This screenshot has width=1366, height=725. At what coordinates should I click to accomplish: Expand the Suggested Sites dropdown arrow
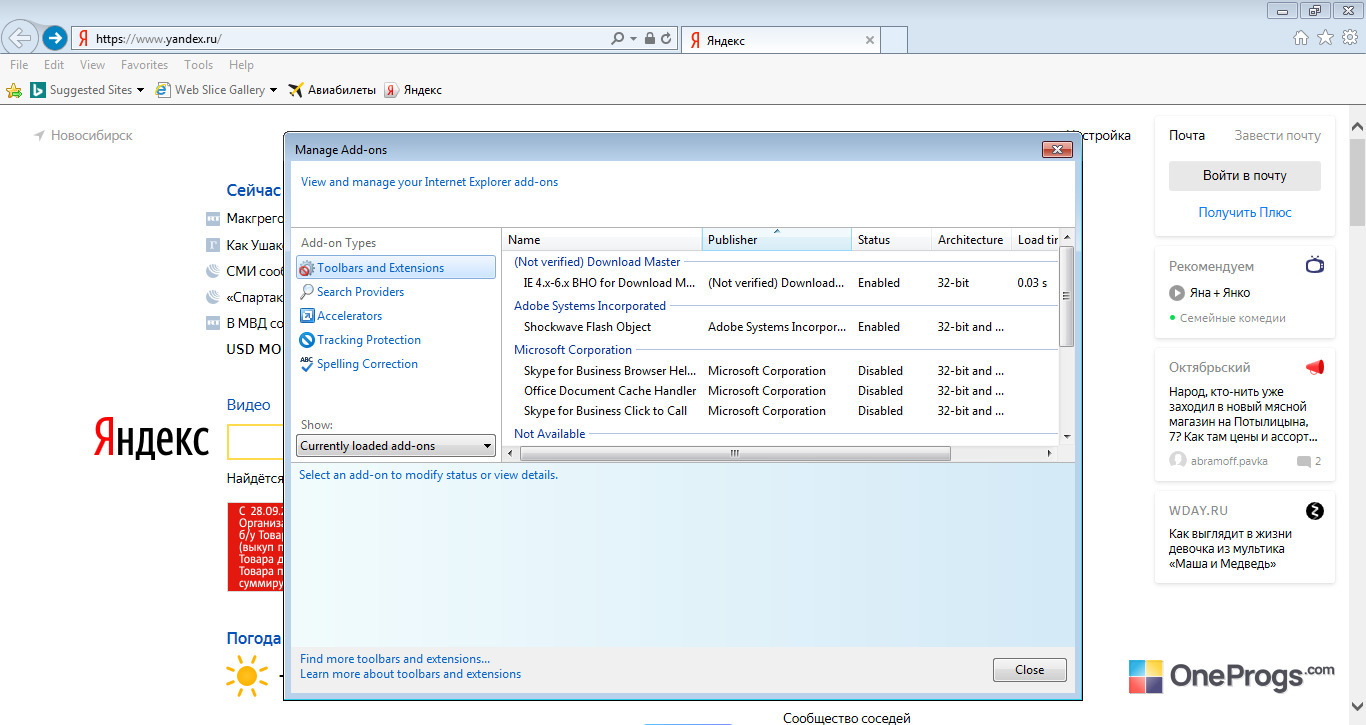point(140,90)
